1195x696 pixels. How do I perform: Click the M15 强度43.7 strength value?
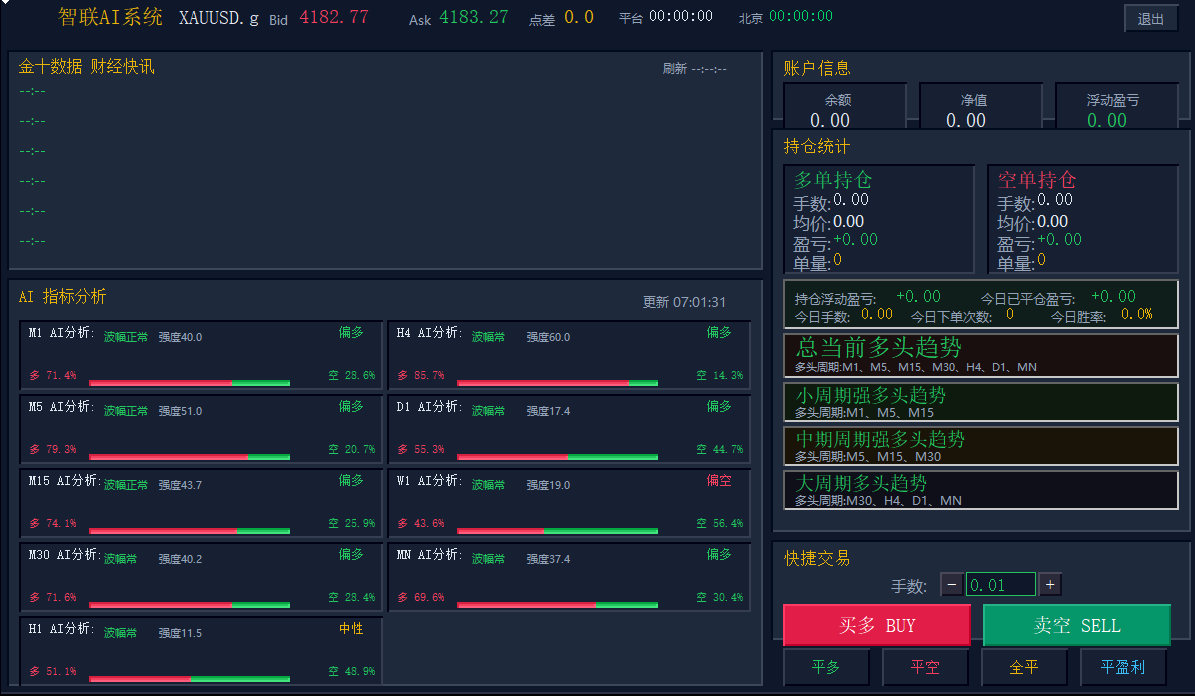point(181,485)
